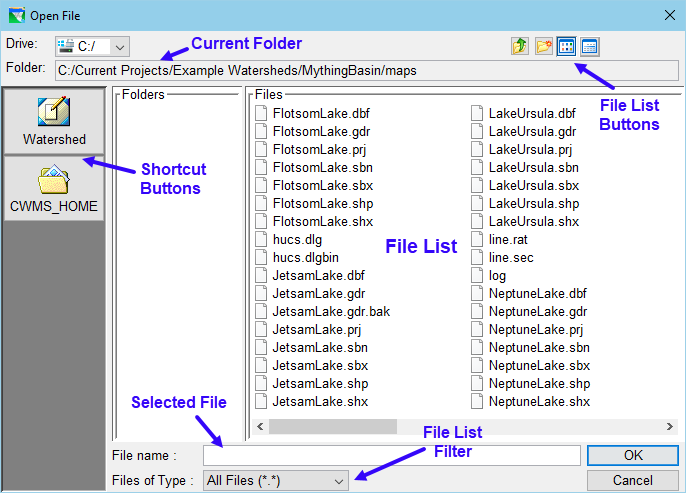Switch to details view
Image resolution: width=686 pixels, height=493 pixels.
coord(590,46)
